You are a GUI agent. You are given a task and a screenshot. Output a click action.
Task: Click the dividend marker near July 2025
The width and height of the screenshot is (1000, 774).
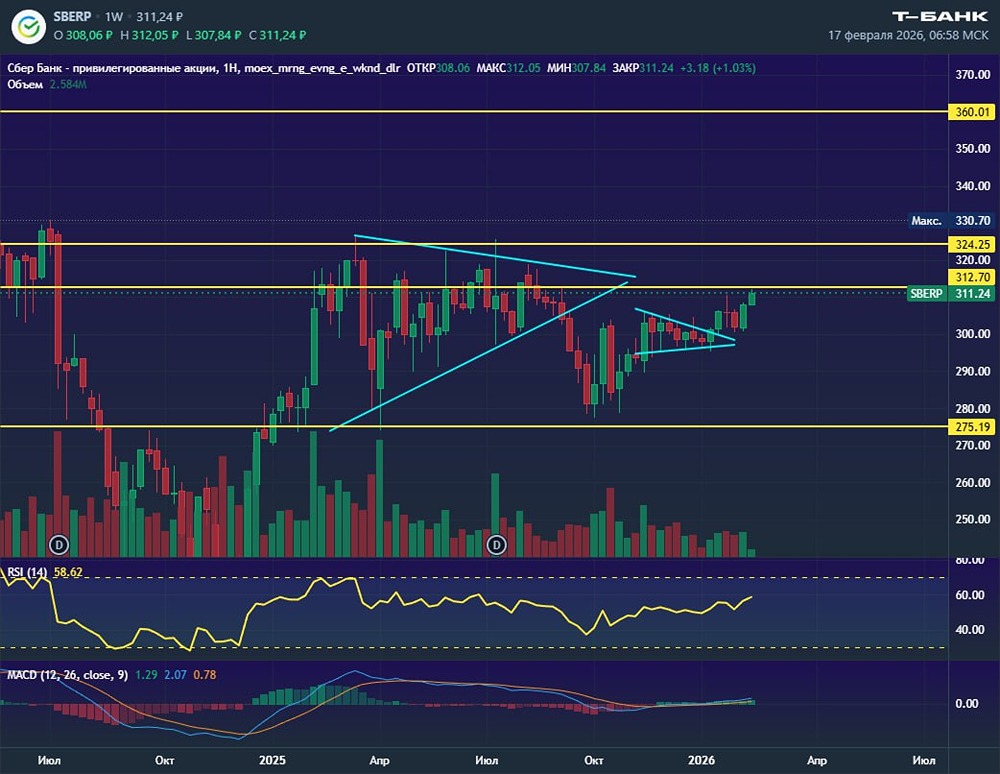496,544
